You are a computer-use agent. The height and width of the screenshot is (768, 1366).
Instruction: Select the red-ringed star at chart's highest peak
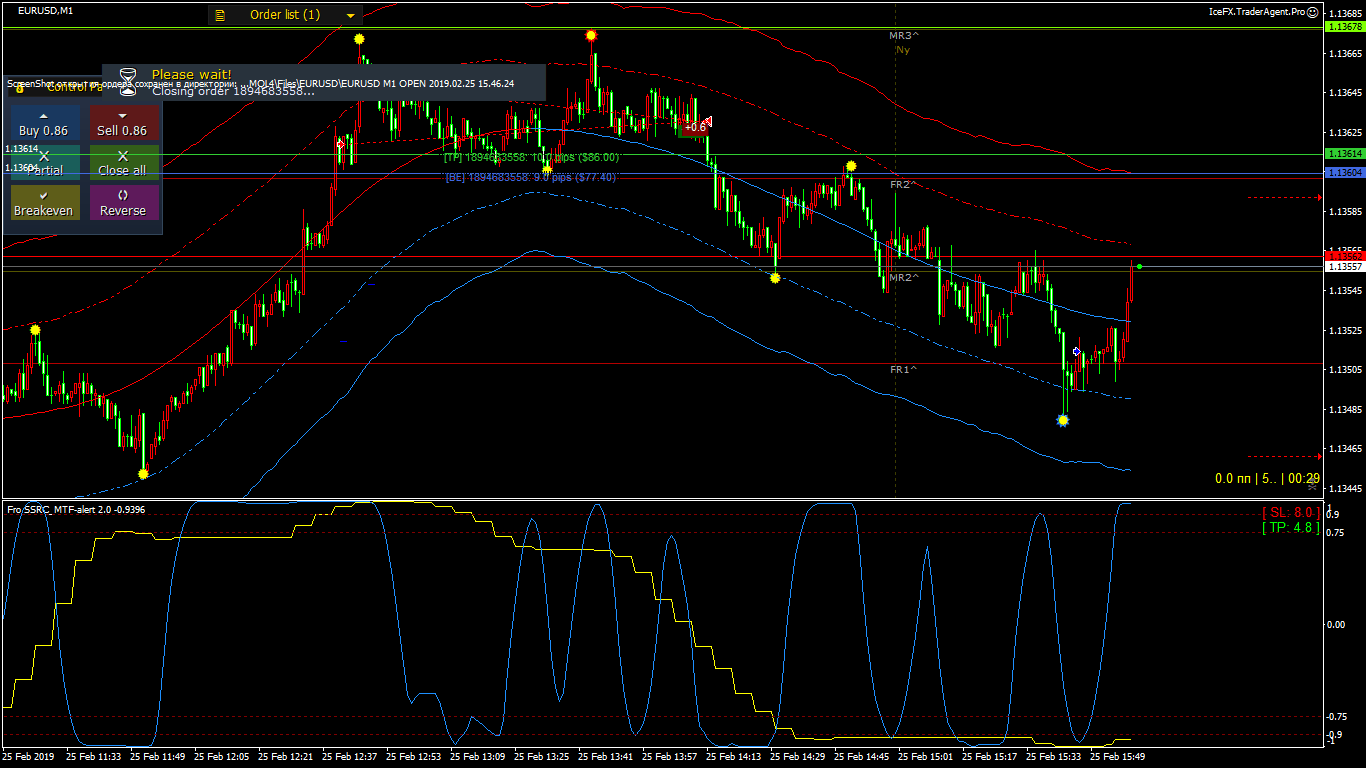click(591, 35)
